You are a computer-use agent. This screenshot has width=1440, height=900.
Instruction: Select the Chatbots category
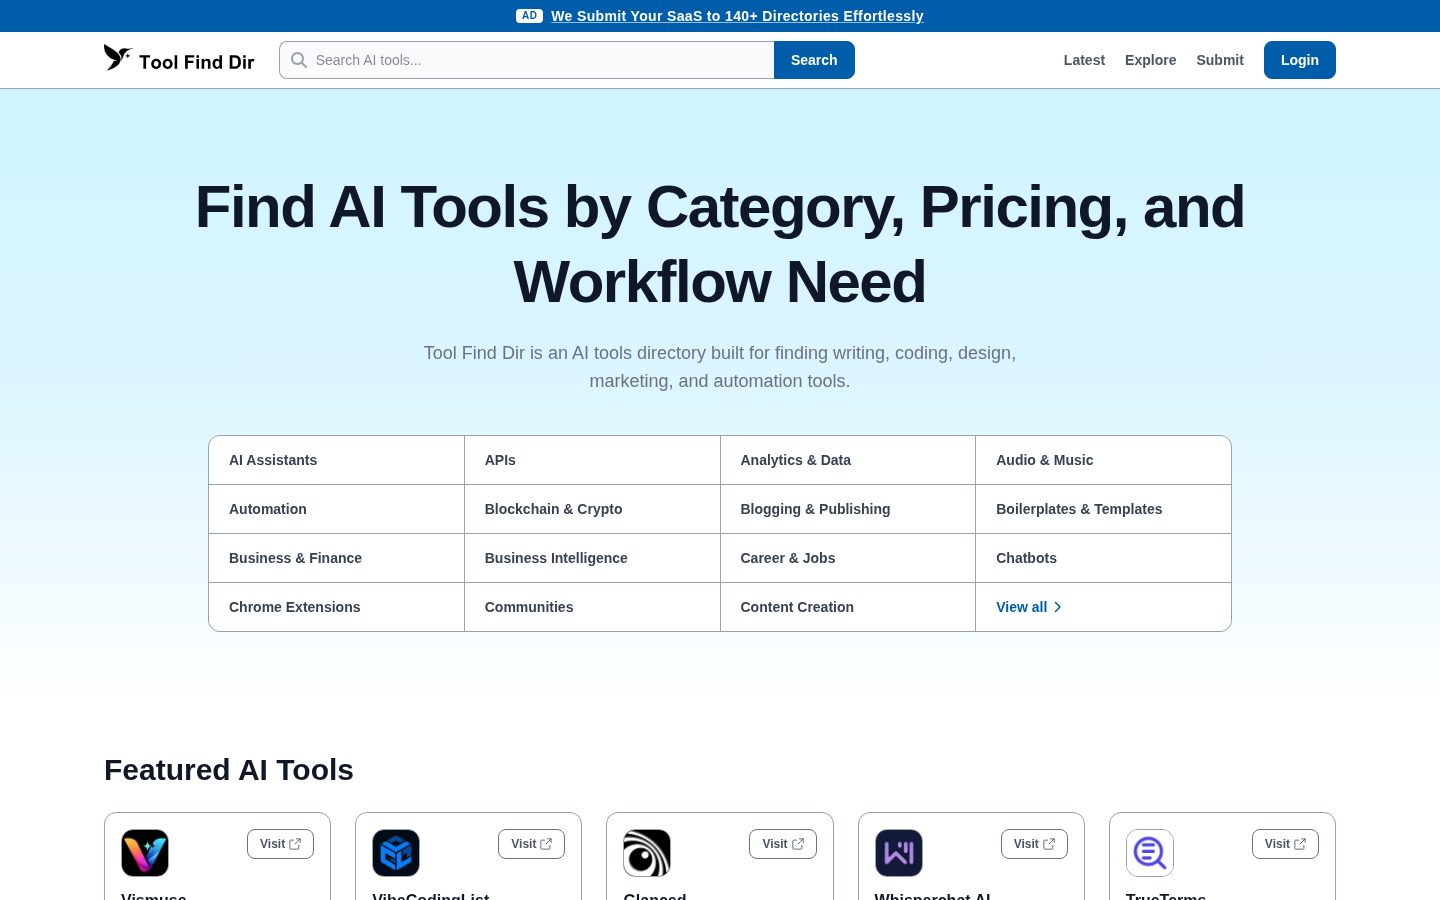[1103, 558]
